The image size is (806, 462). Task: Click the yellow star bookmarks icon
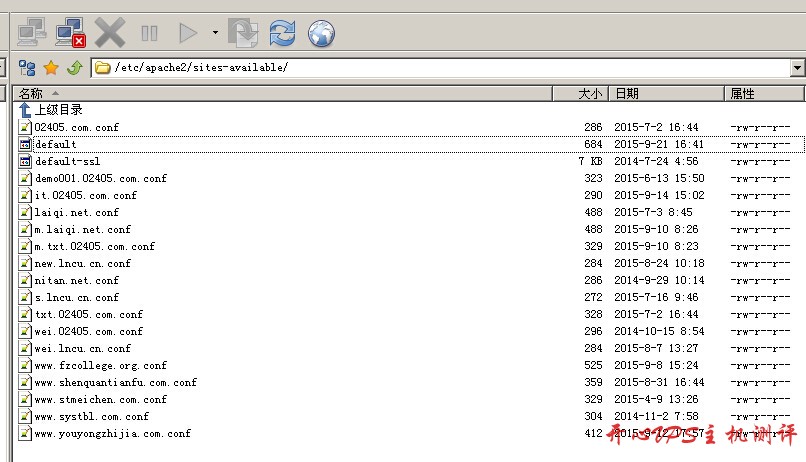point(51,68)
